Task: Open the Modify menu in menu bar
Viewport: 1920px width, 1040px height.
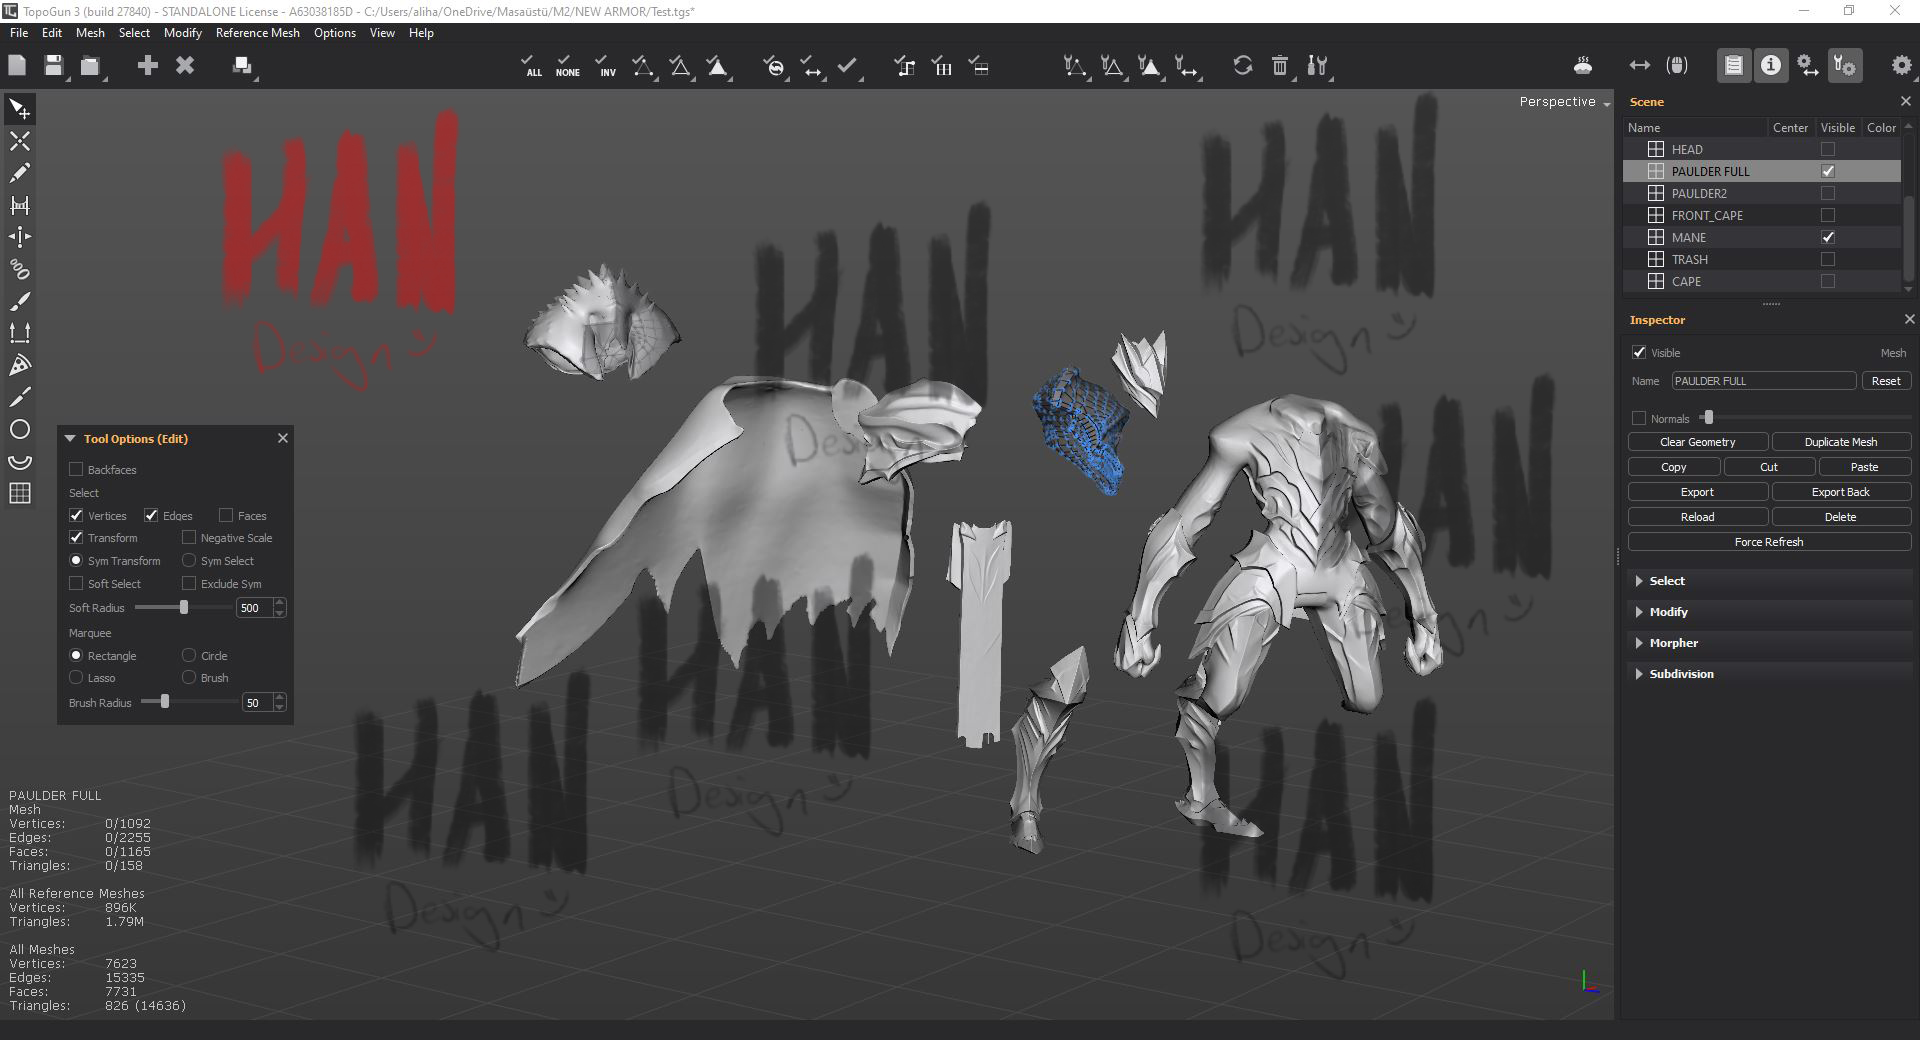Action: coord(182,33)
